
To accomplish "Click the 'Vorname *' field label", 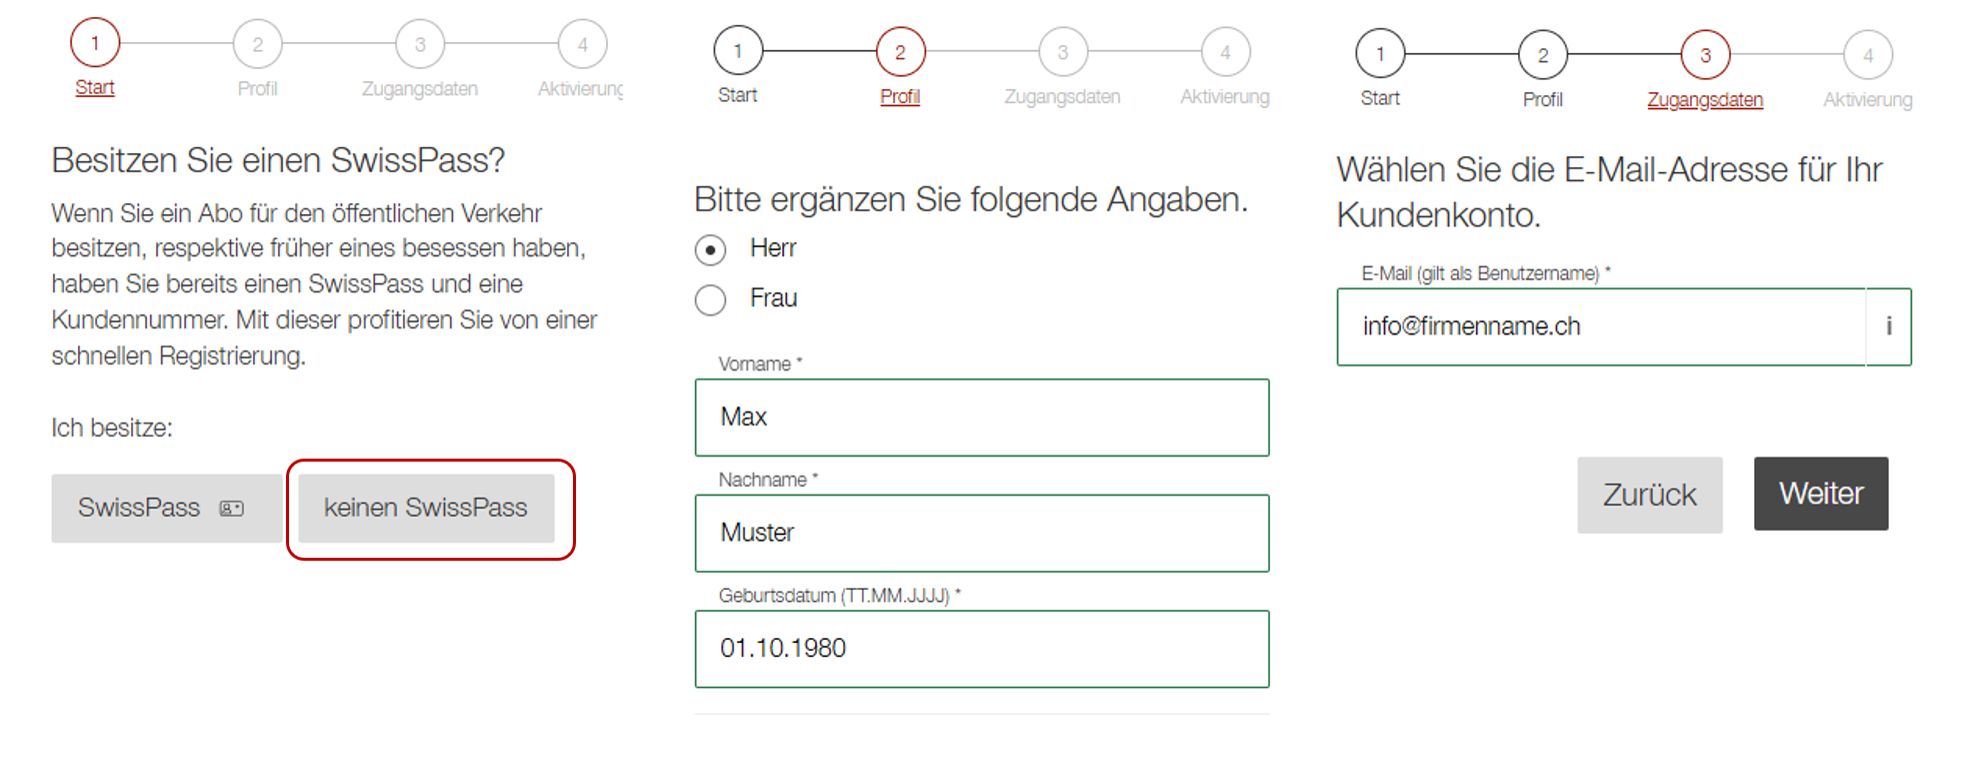I will point(760,364).
